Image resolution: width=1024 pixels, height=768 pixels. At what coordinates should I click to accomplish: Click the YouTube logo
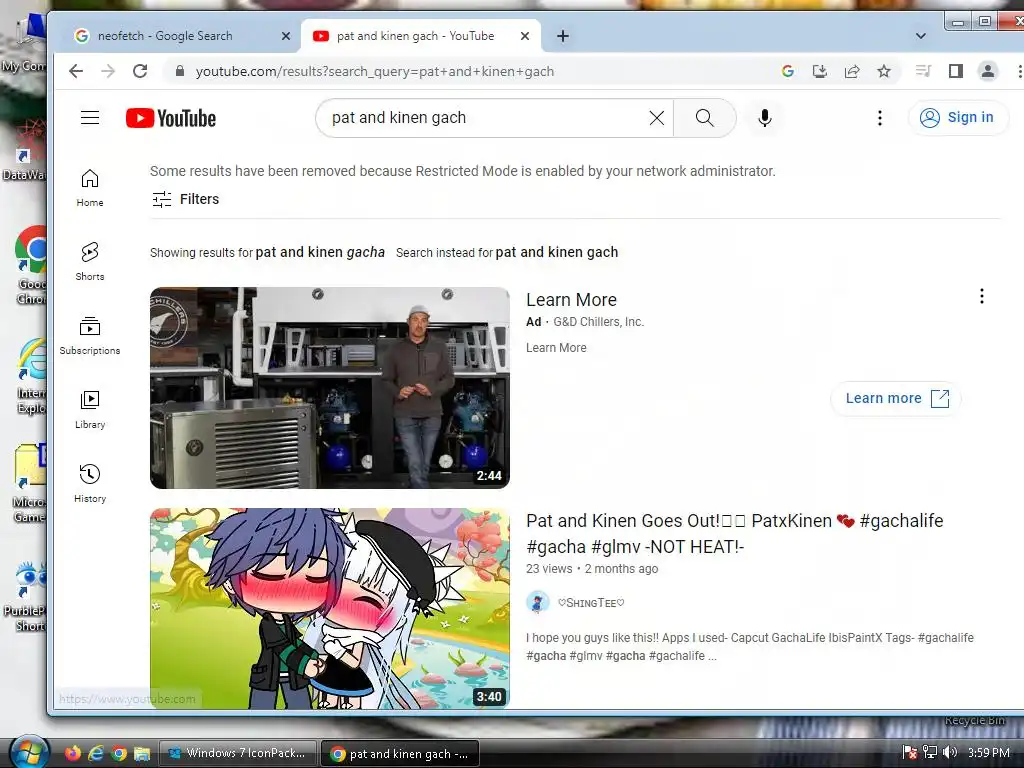tap(171, 118)
